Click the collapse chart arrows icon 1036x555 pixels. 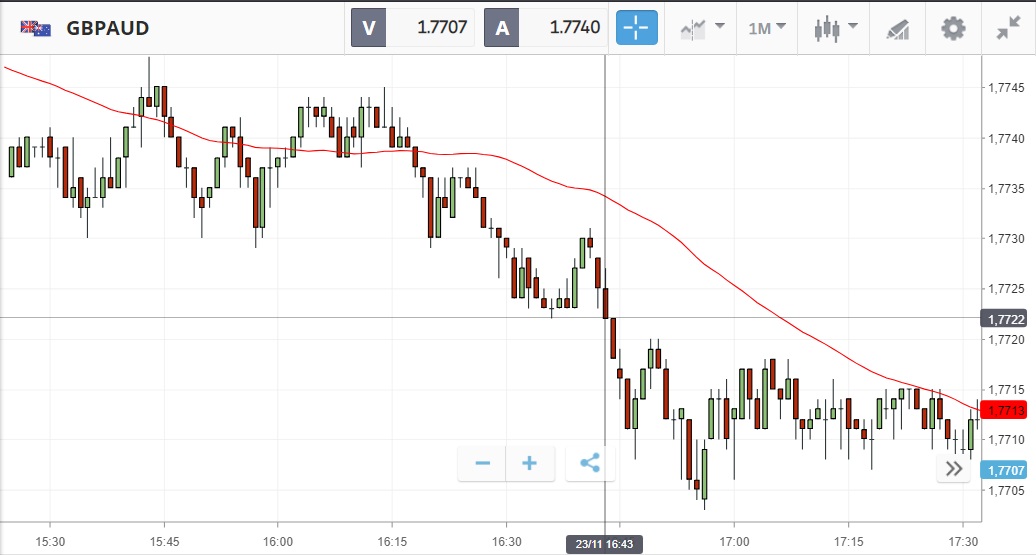click(x=1008, y=28)
